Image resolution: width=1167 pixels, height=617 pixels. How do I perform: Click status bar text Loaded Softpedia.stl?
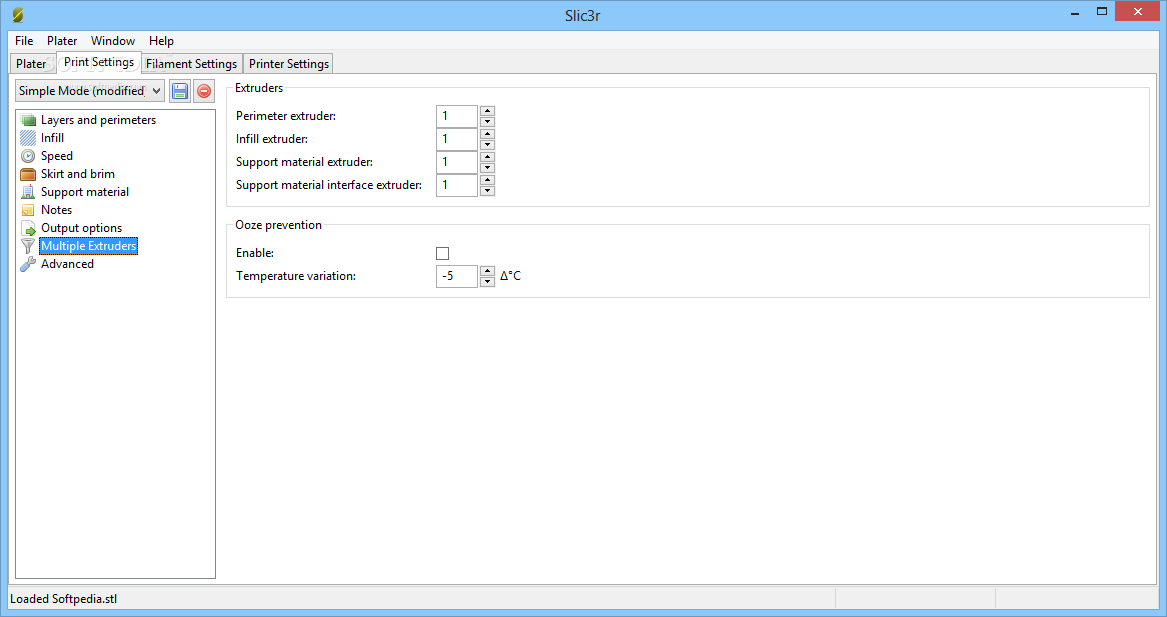[63, 599]
